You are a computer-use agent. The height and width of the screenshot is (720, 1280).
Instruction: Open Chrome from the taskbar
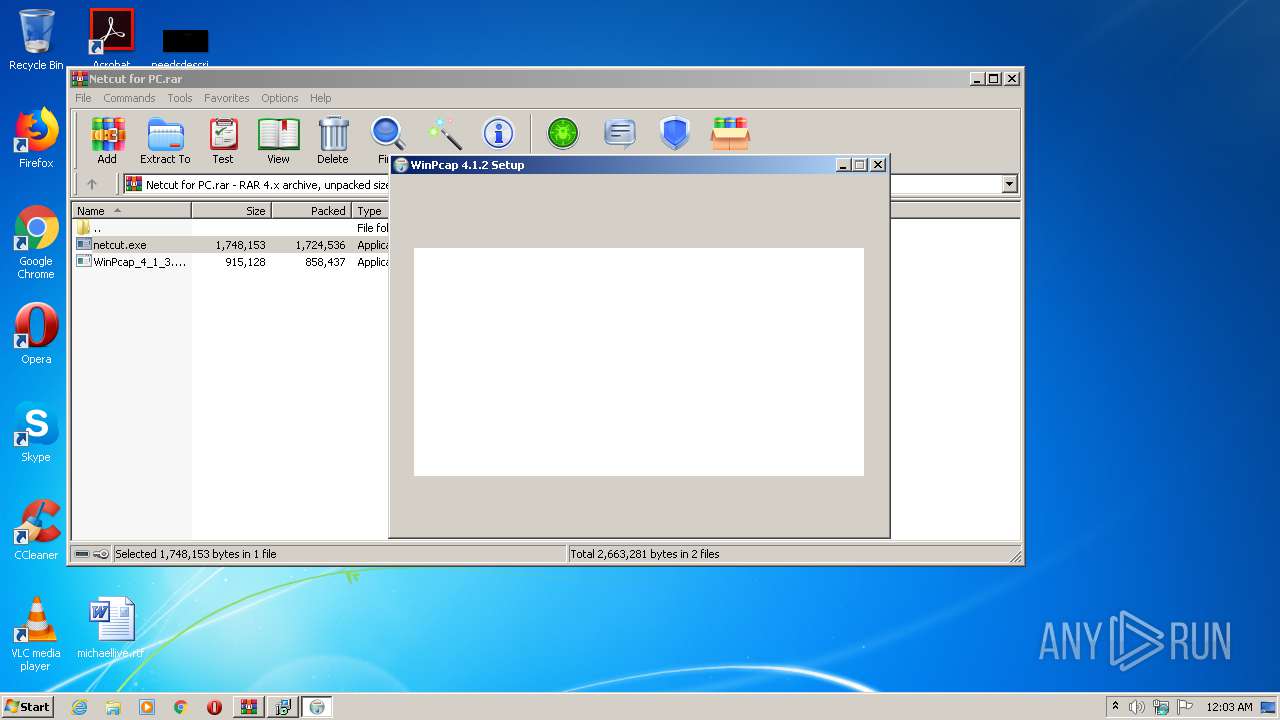(180, 707)
